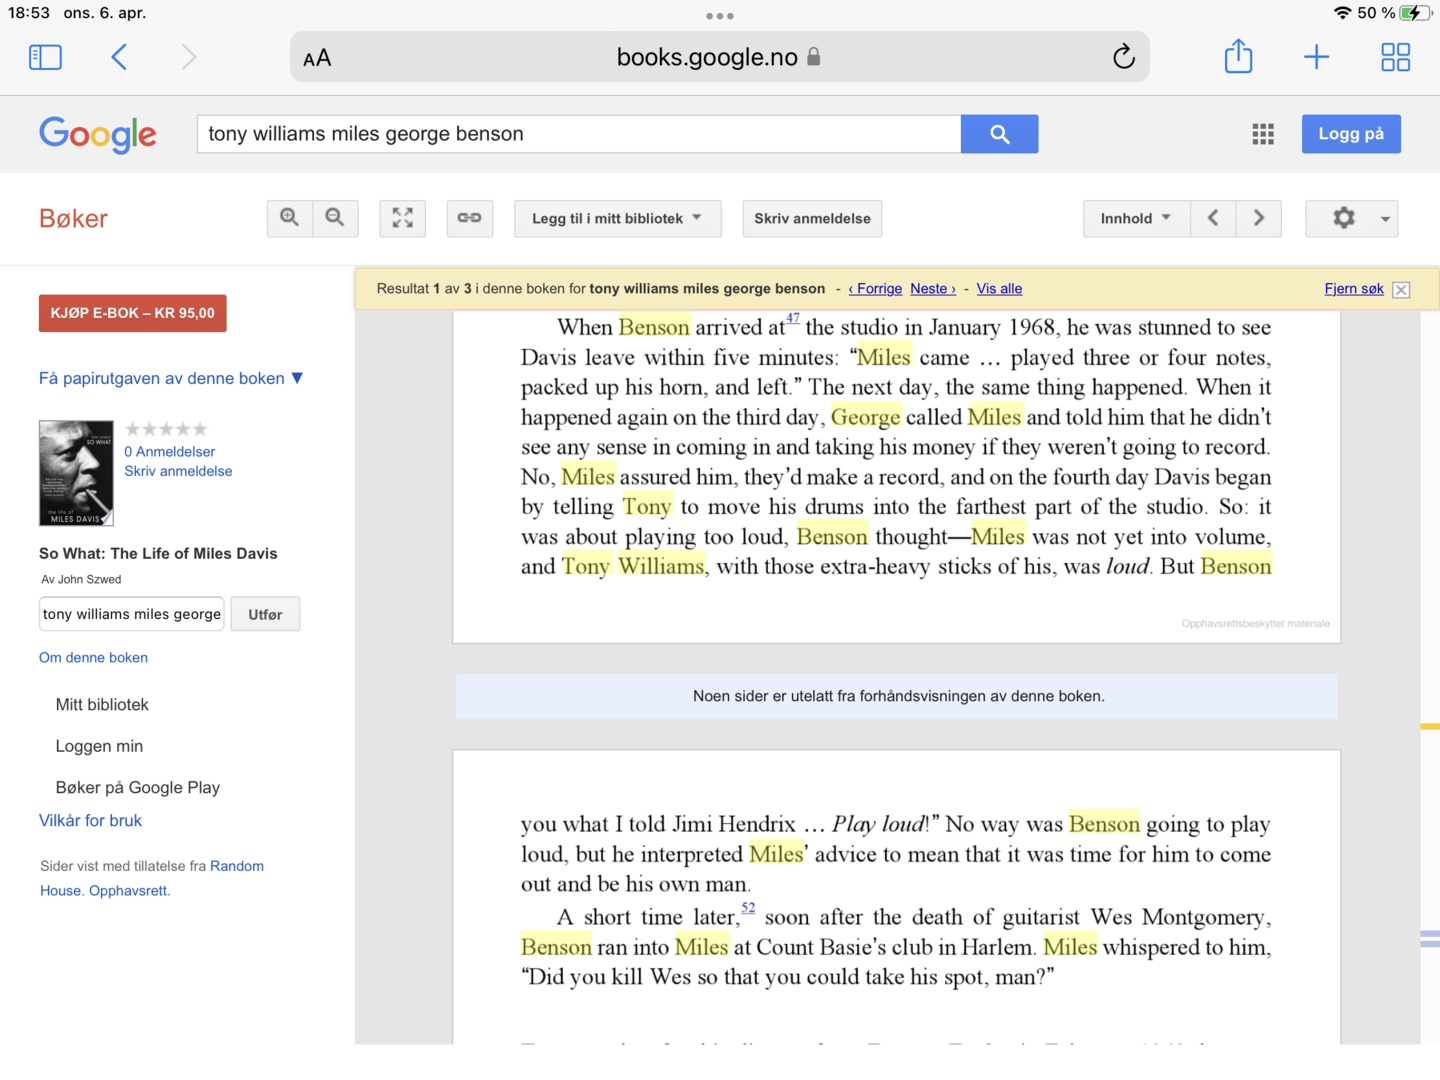This screenshot has height=1080, width=1440.
Task: Open the Bøker heading link
Action: pyautogui.click(x=73, y=218)
